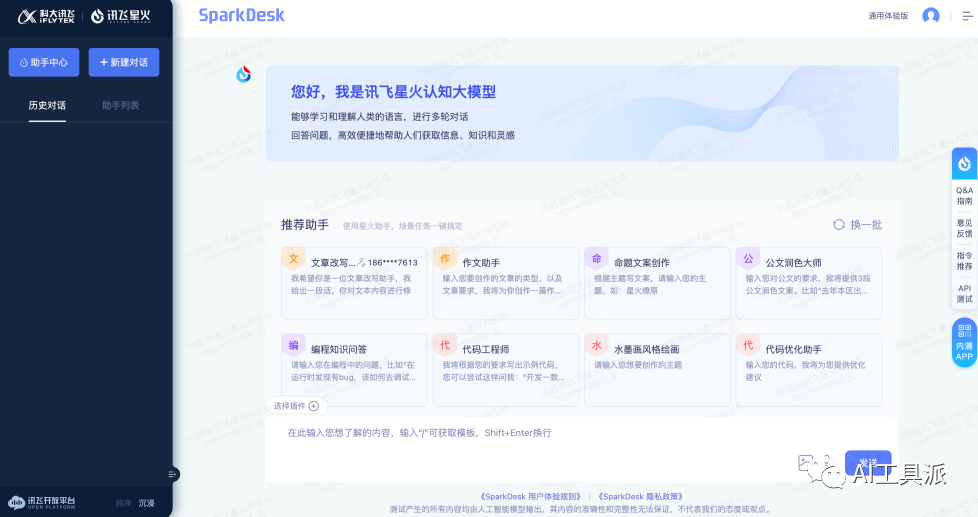
Task: Select the 纯净 display mode
Action: click(x=123, y=503)
